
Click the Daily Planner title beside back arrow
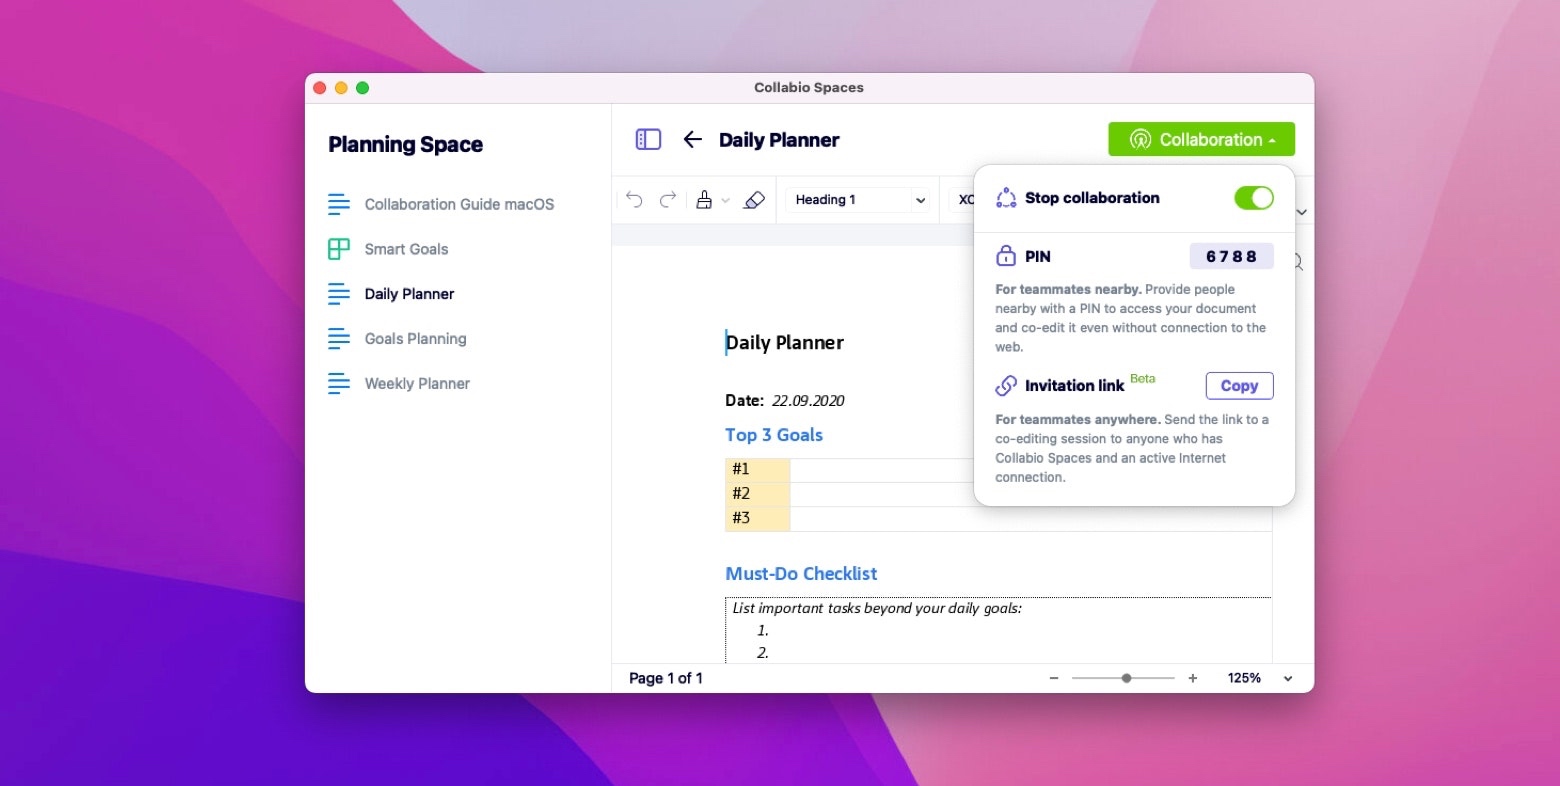779,140
